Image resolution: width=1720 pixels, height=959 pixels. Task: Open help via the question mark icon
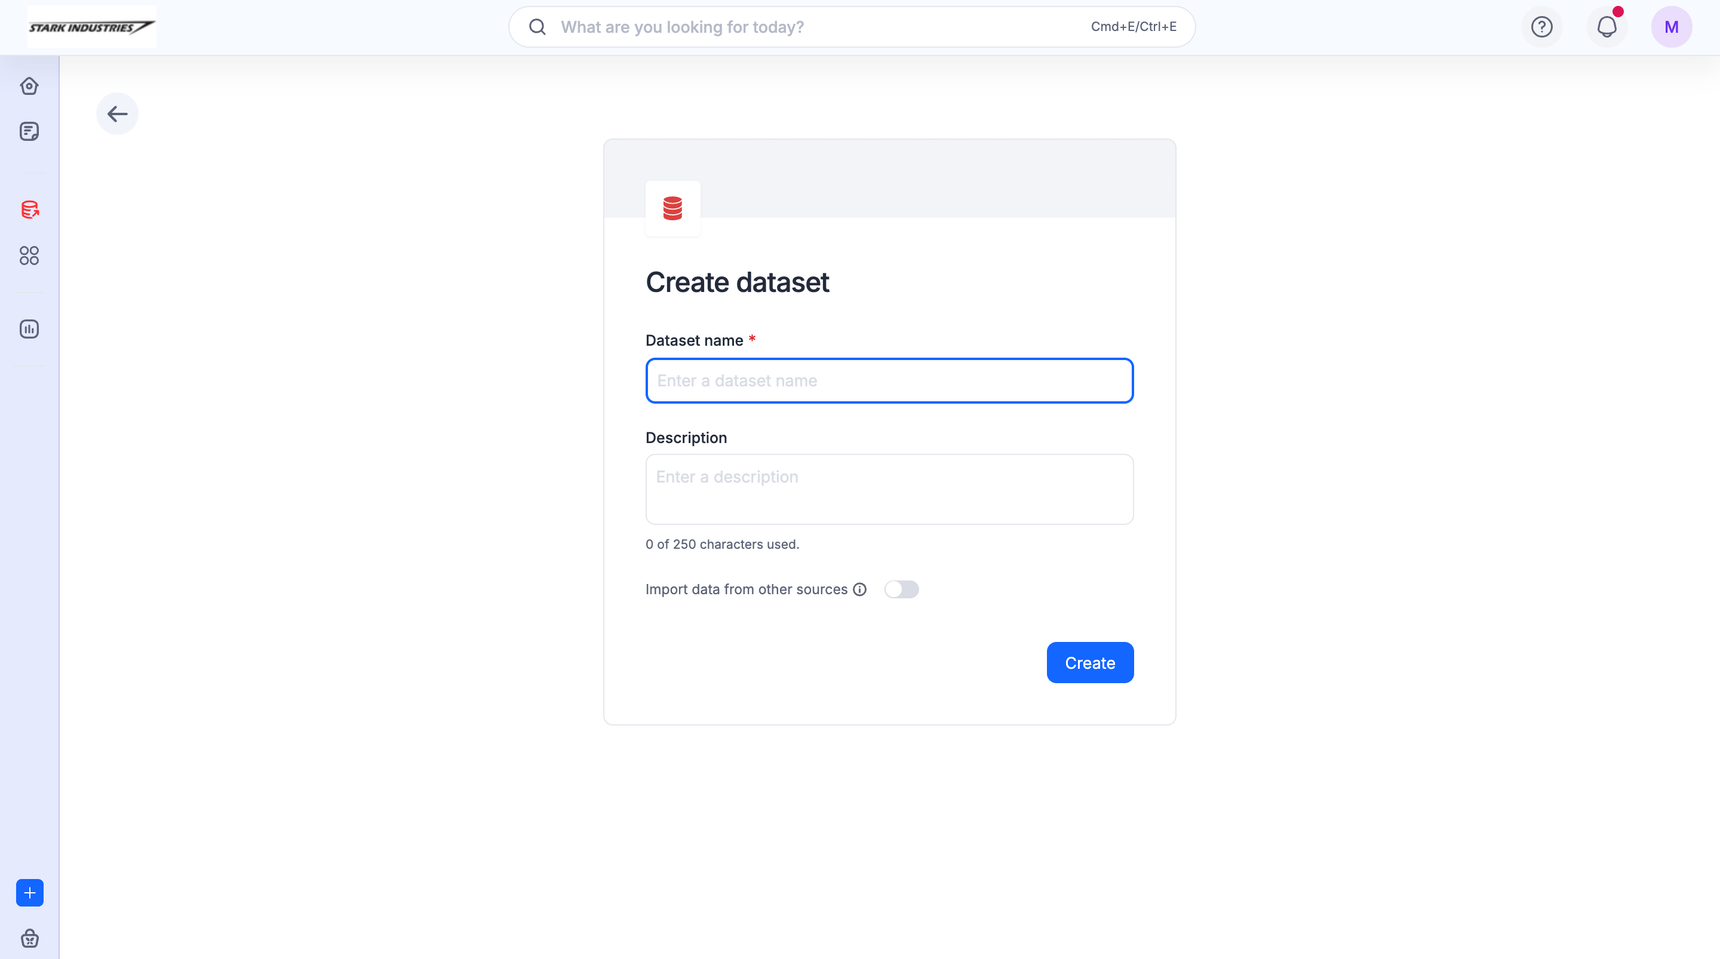coord(1541,27)
